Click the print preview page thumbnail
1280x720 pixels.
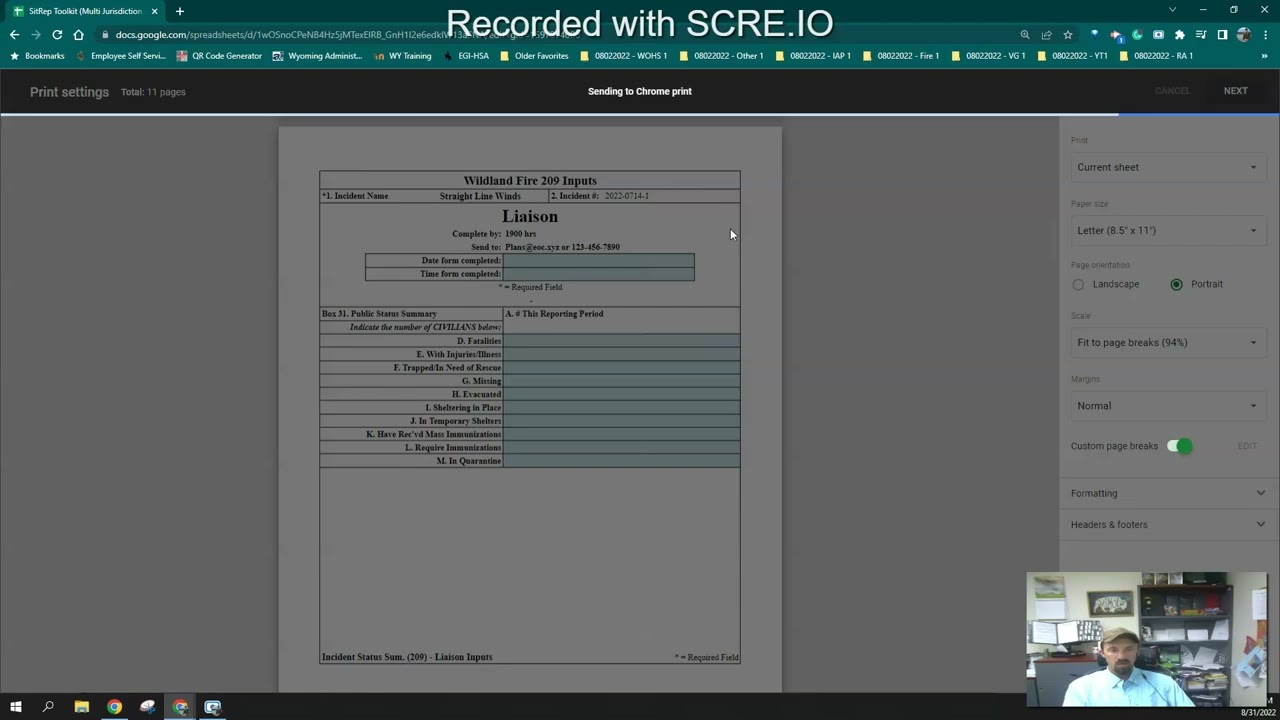pos(530,409)
